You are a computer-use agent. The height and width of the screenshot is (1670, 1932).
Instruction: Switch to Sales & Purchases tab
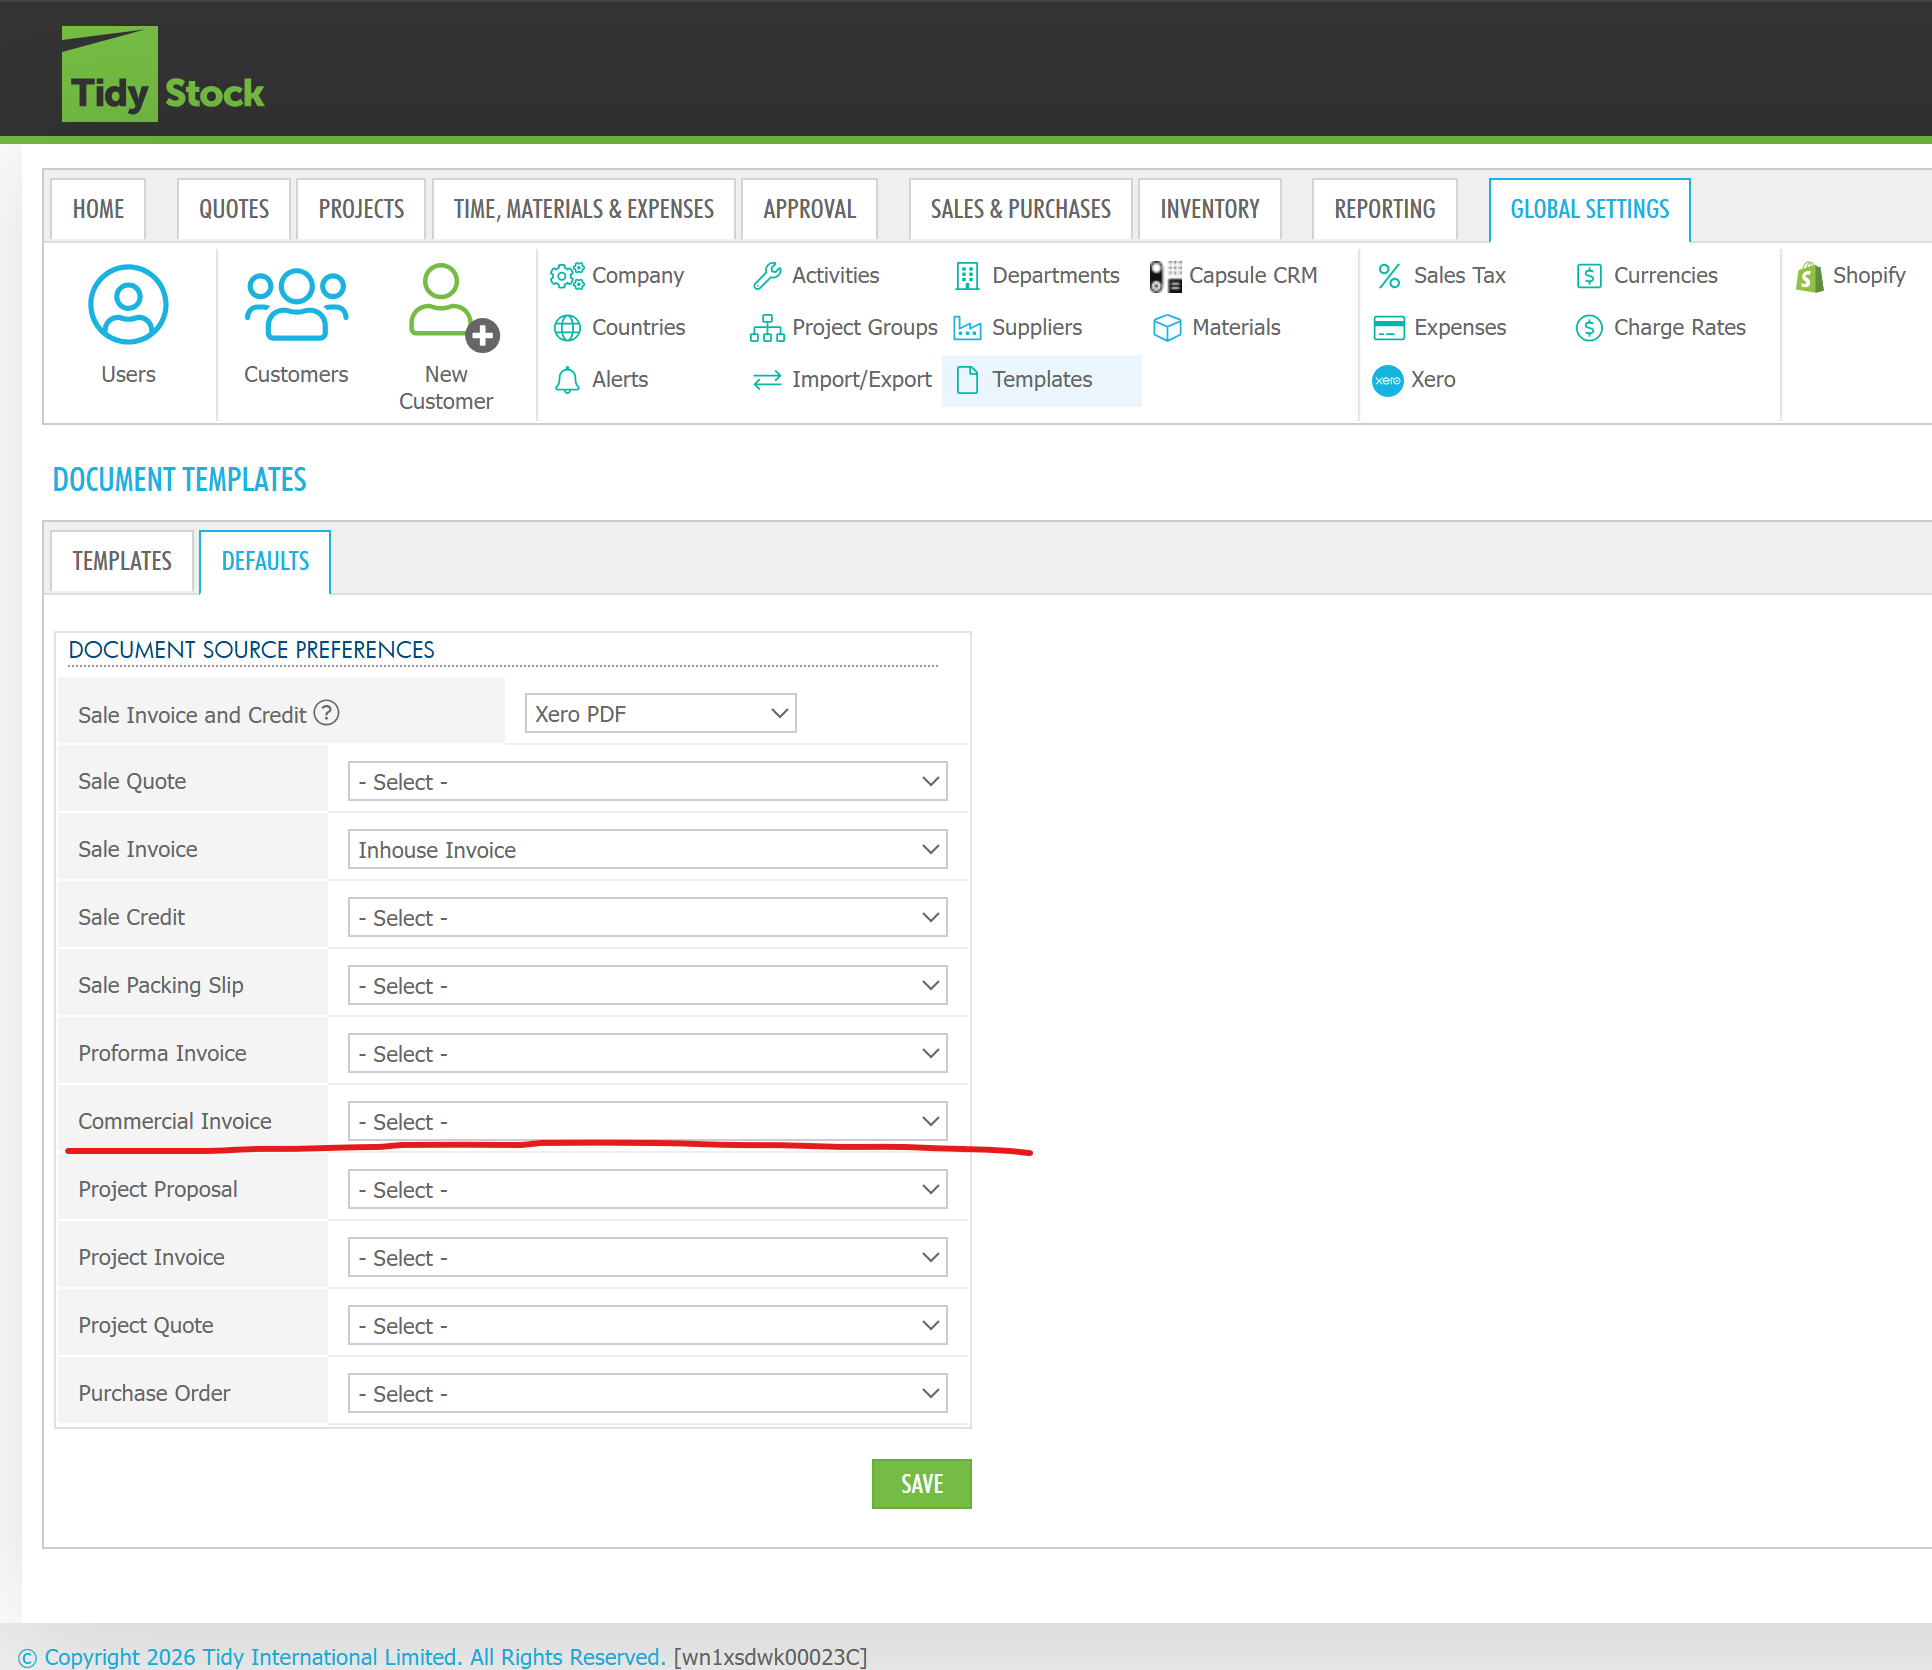pos(1021,210)
